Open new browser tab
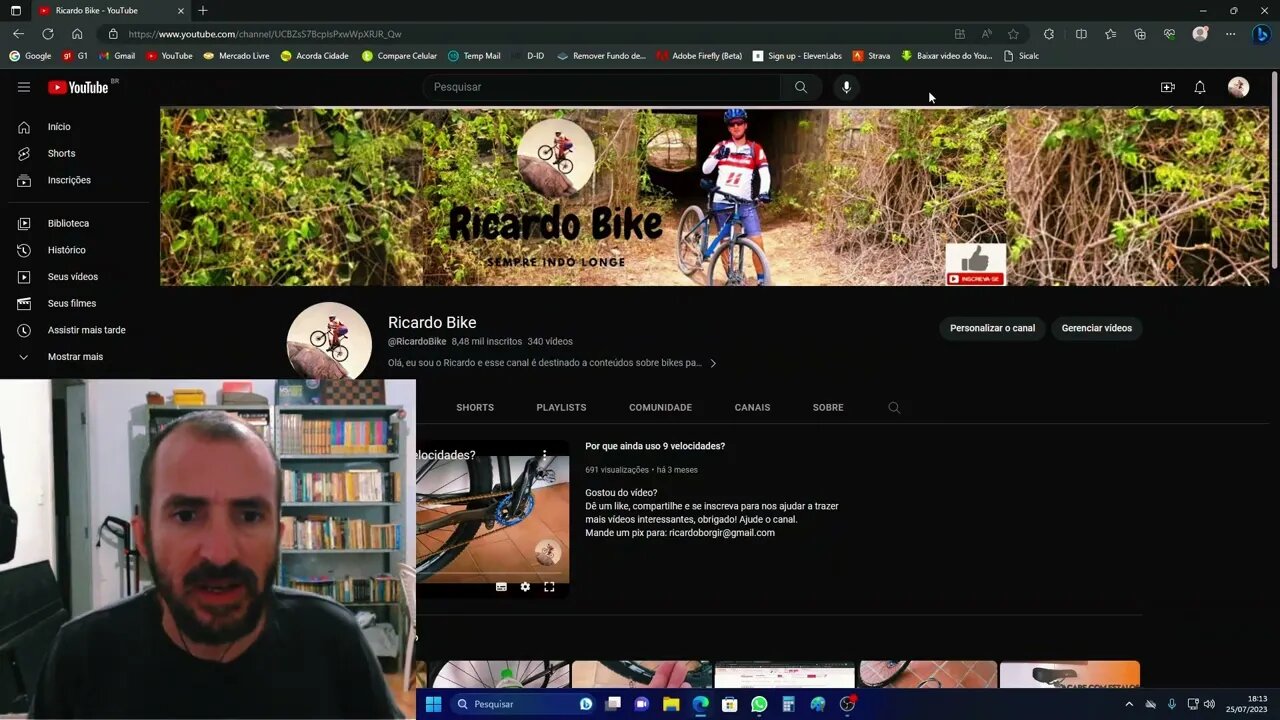 [203, 10]
